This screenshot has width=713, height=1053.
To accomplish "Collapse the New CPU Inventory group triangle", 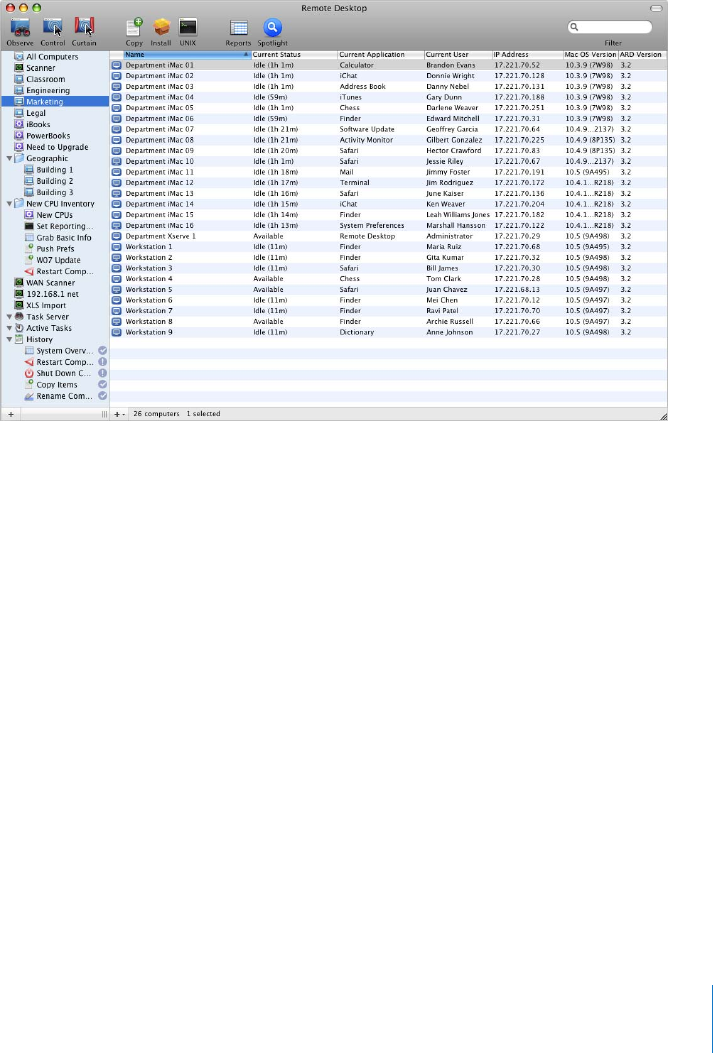I will (9, 203).
